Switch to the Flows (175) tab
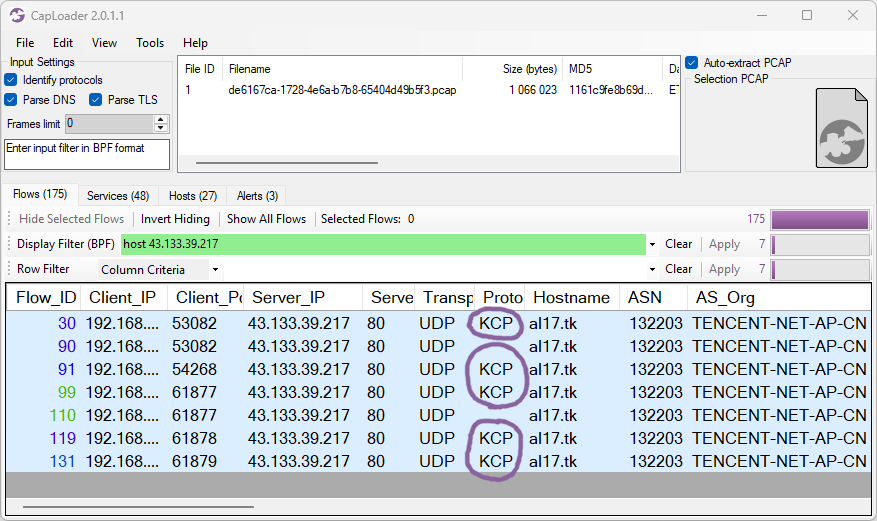Screen dimensions: 877x521 click(40, 194)
